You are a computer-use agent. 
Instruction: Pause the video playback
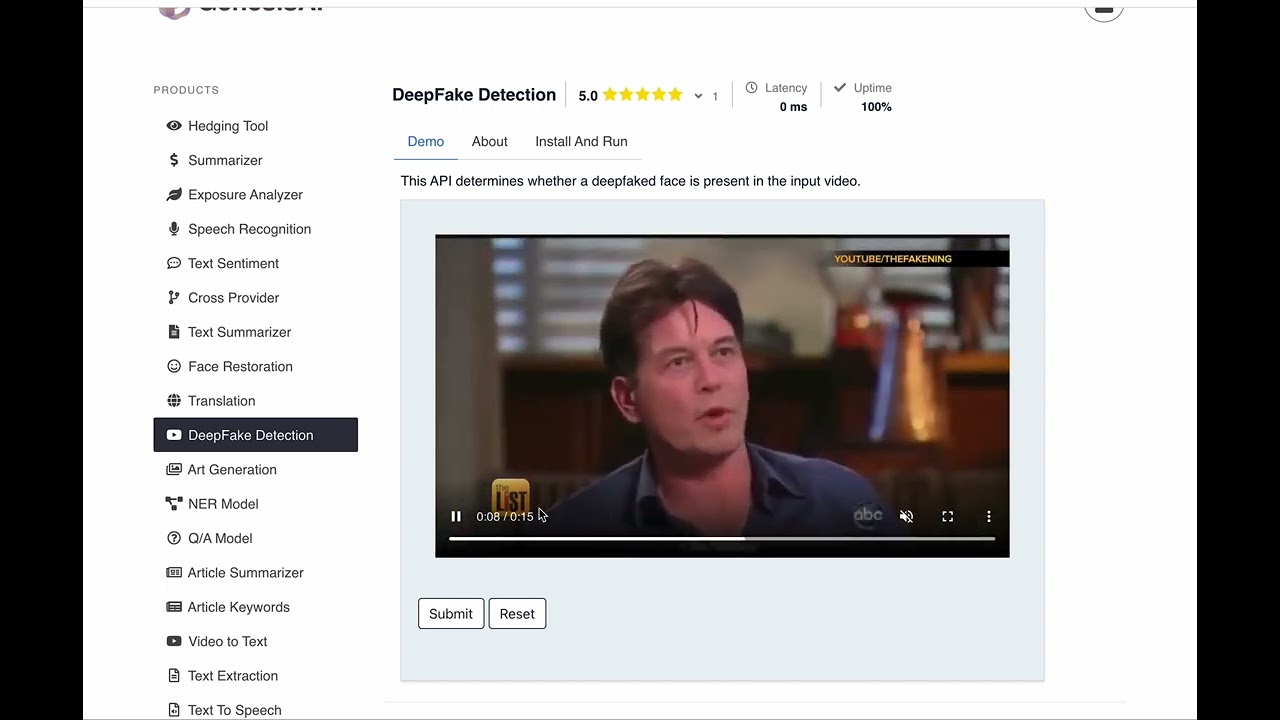[456, 516]
